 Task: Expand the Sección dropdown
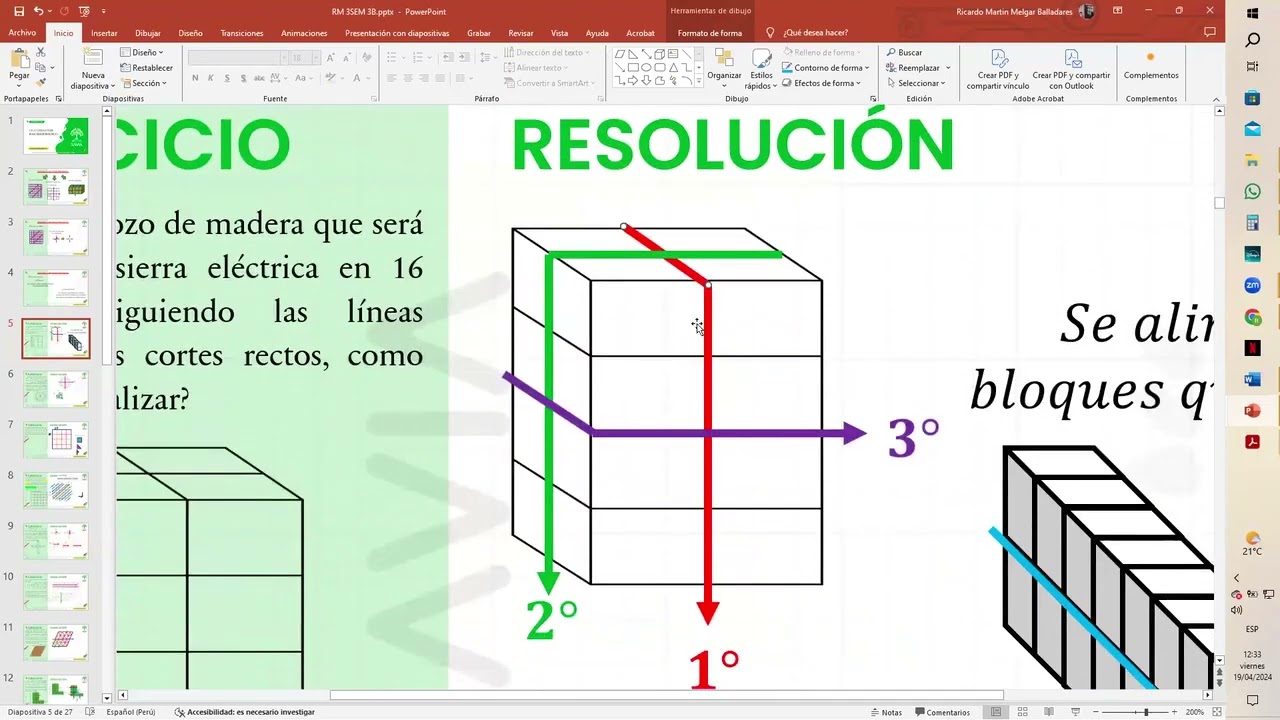click(143, 83)
